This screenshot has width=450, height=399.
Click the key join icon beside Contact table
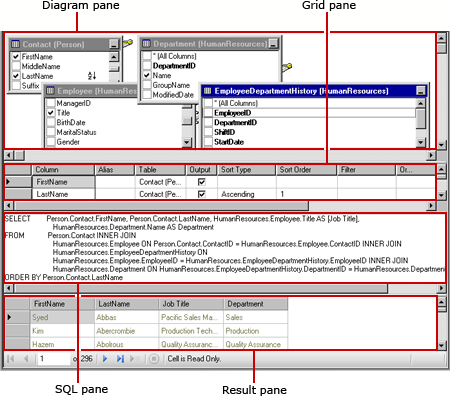(128, 43)
